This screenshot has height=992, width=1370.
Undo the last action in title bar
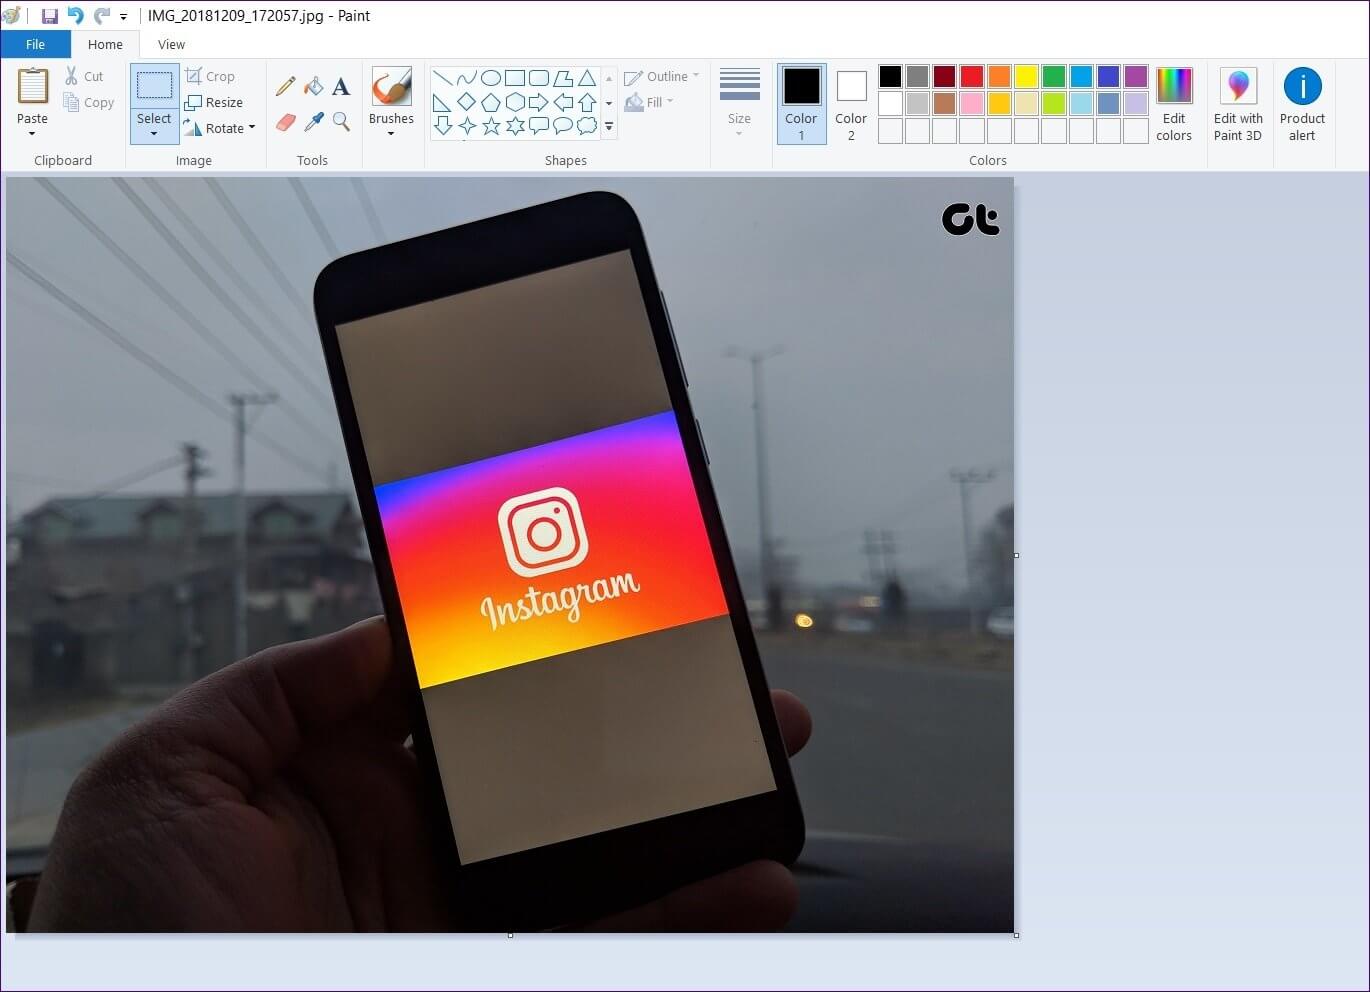click(x=75, y=16)
